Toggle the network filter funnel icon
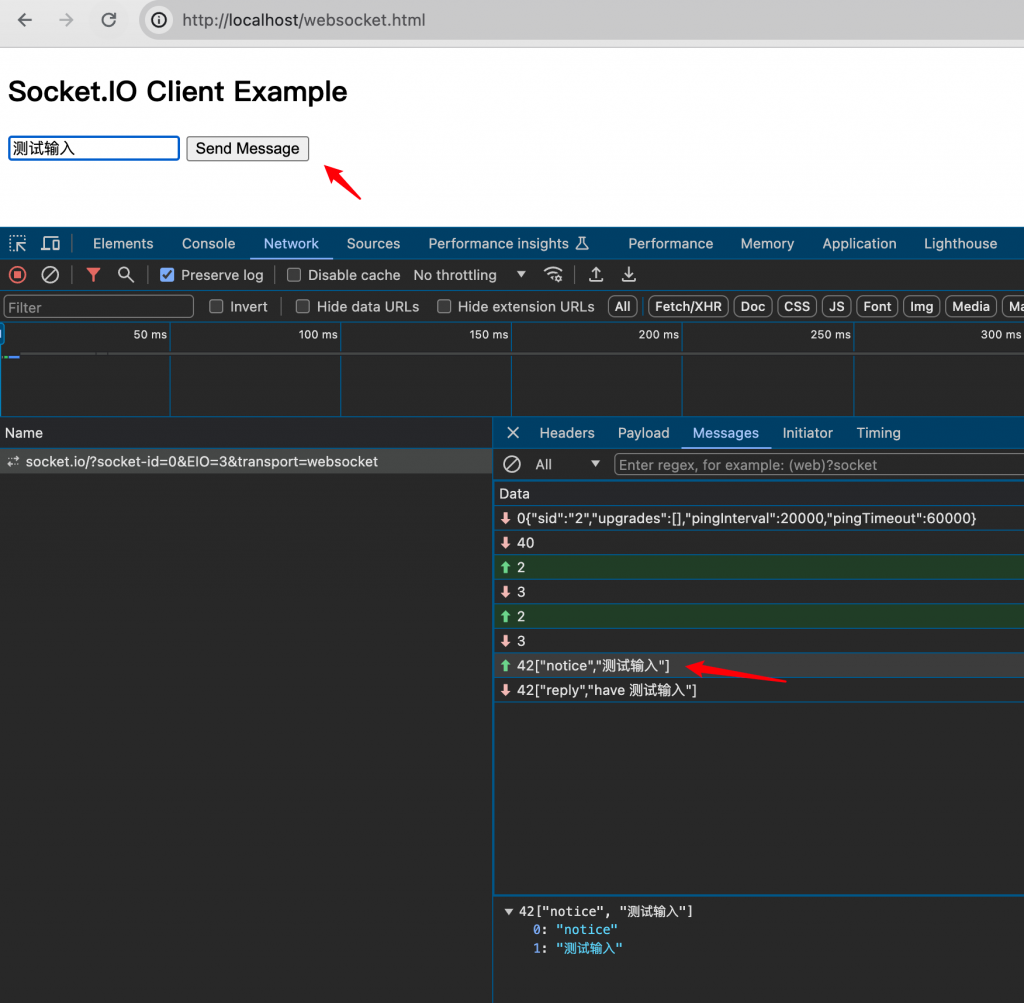 pos(93,275)
